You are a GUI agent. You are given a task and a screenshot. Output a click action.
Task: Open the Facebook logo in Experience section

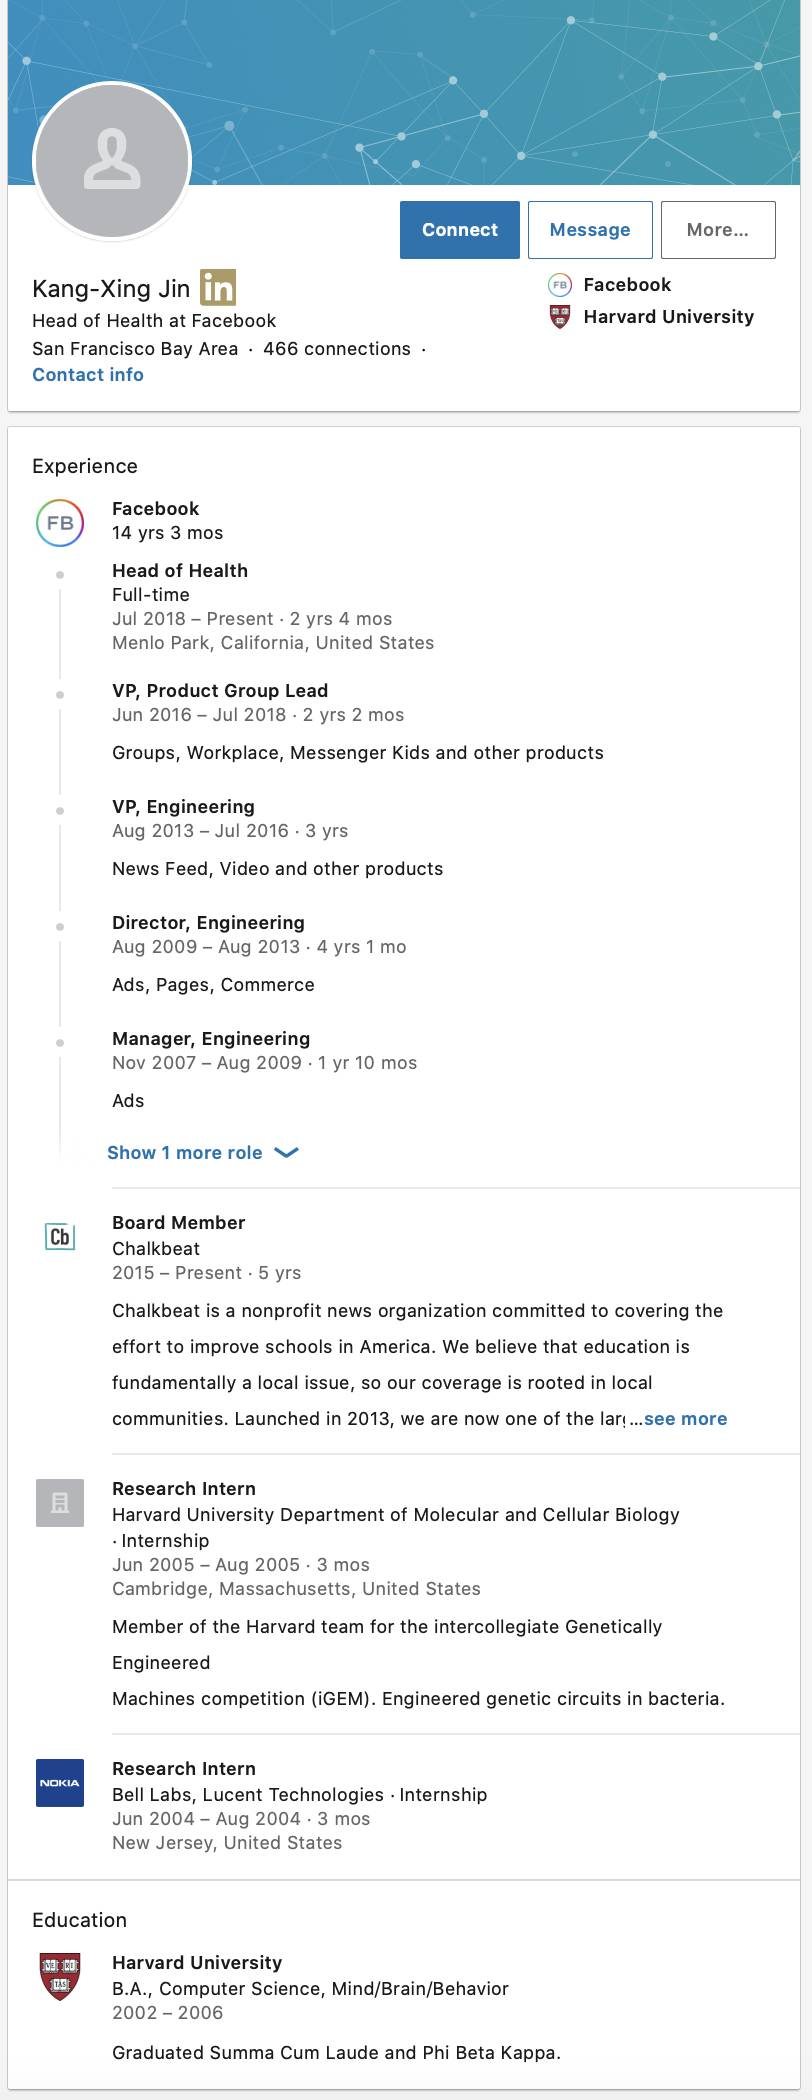click(60, 522)
